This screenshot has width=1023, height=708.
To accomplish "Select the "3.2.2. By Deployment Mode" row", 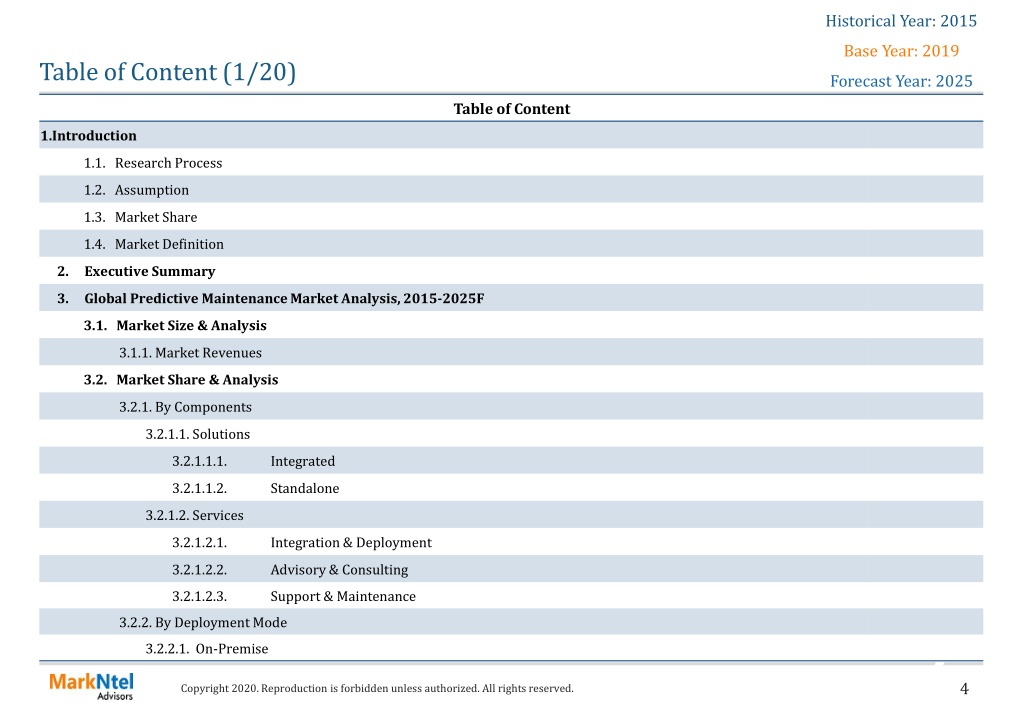I will coord(511,622).
